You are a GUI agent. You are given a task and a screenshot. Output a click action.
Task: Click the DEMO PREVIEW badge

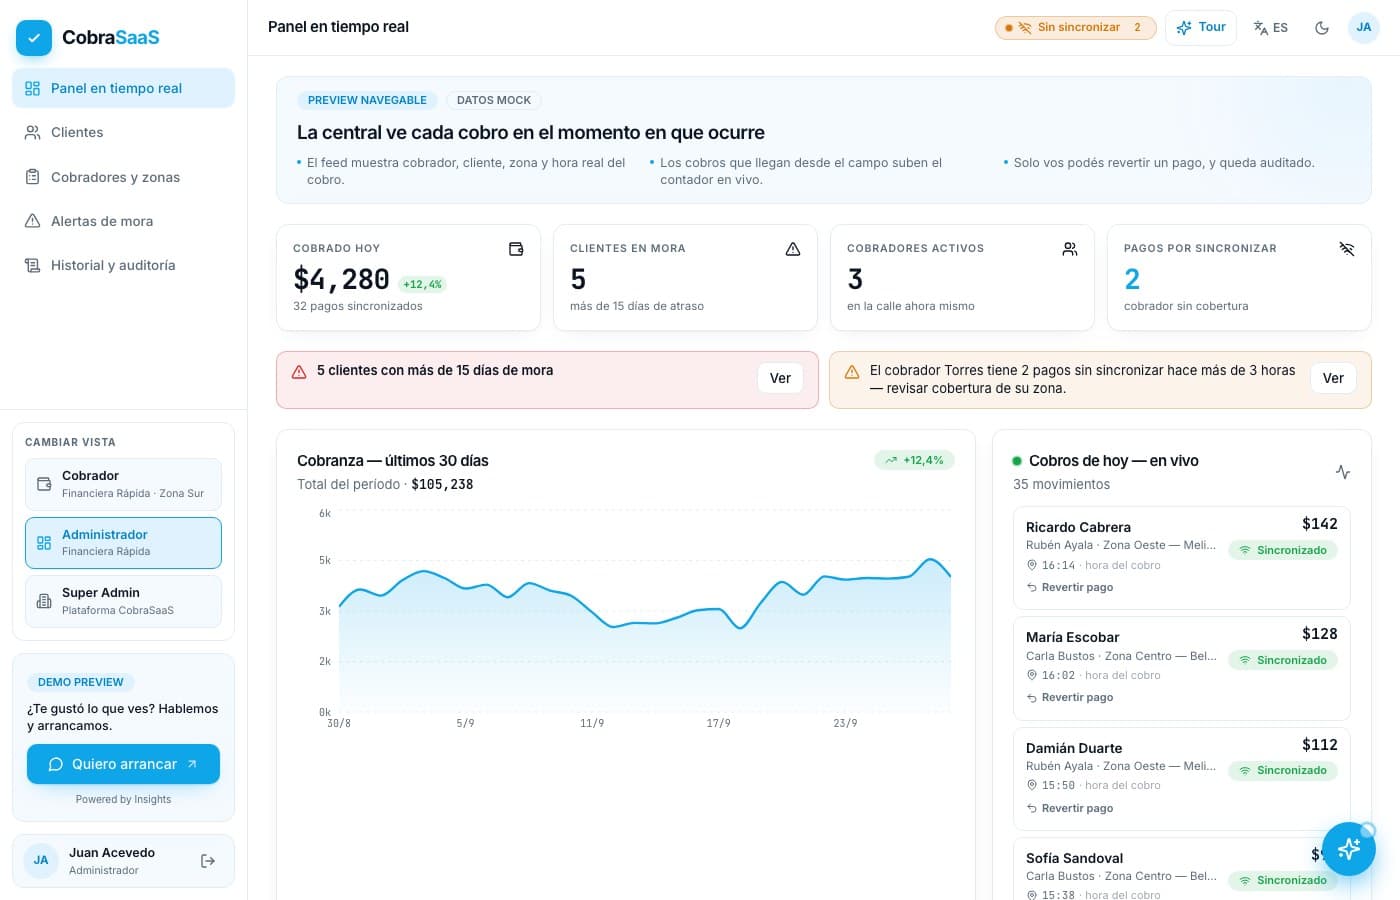click(x=81, y=682)
